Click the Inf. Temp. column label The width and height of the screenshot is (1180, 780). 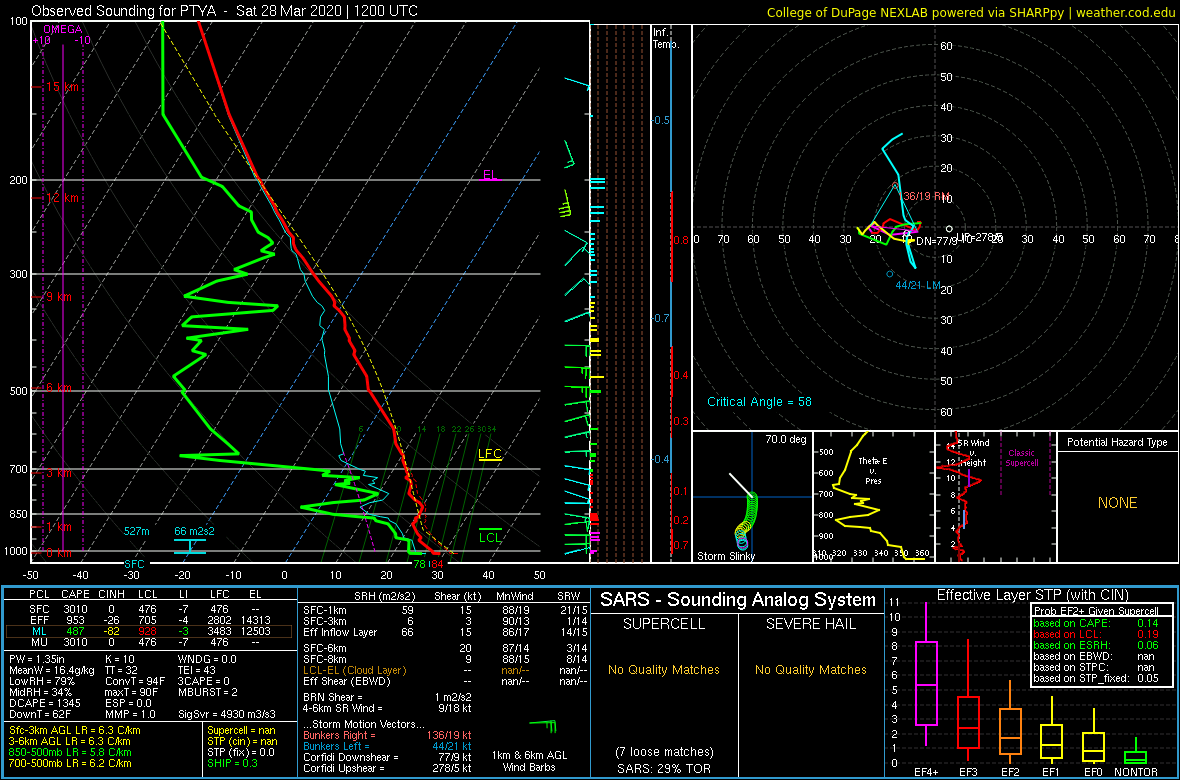[667, 39]
